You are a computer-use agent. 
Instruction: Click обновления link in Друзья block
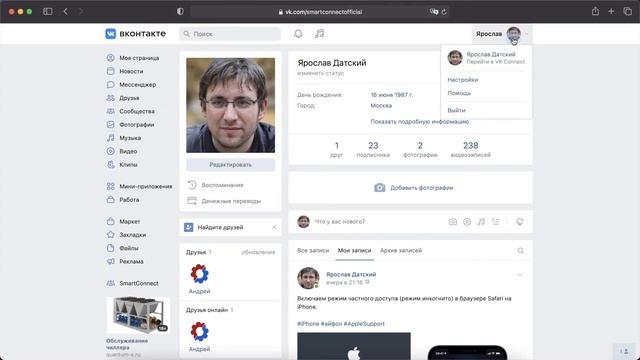point(258,252)
